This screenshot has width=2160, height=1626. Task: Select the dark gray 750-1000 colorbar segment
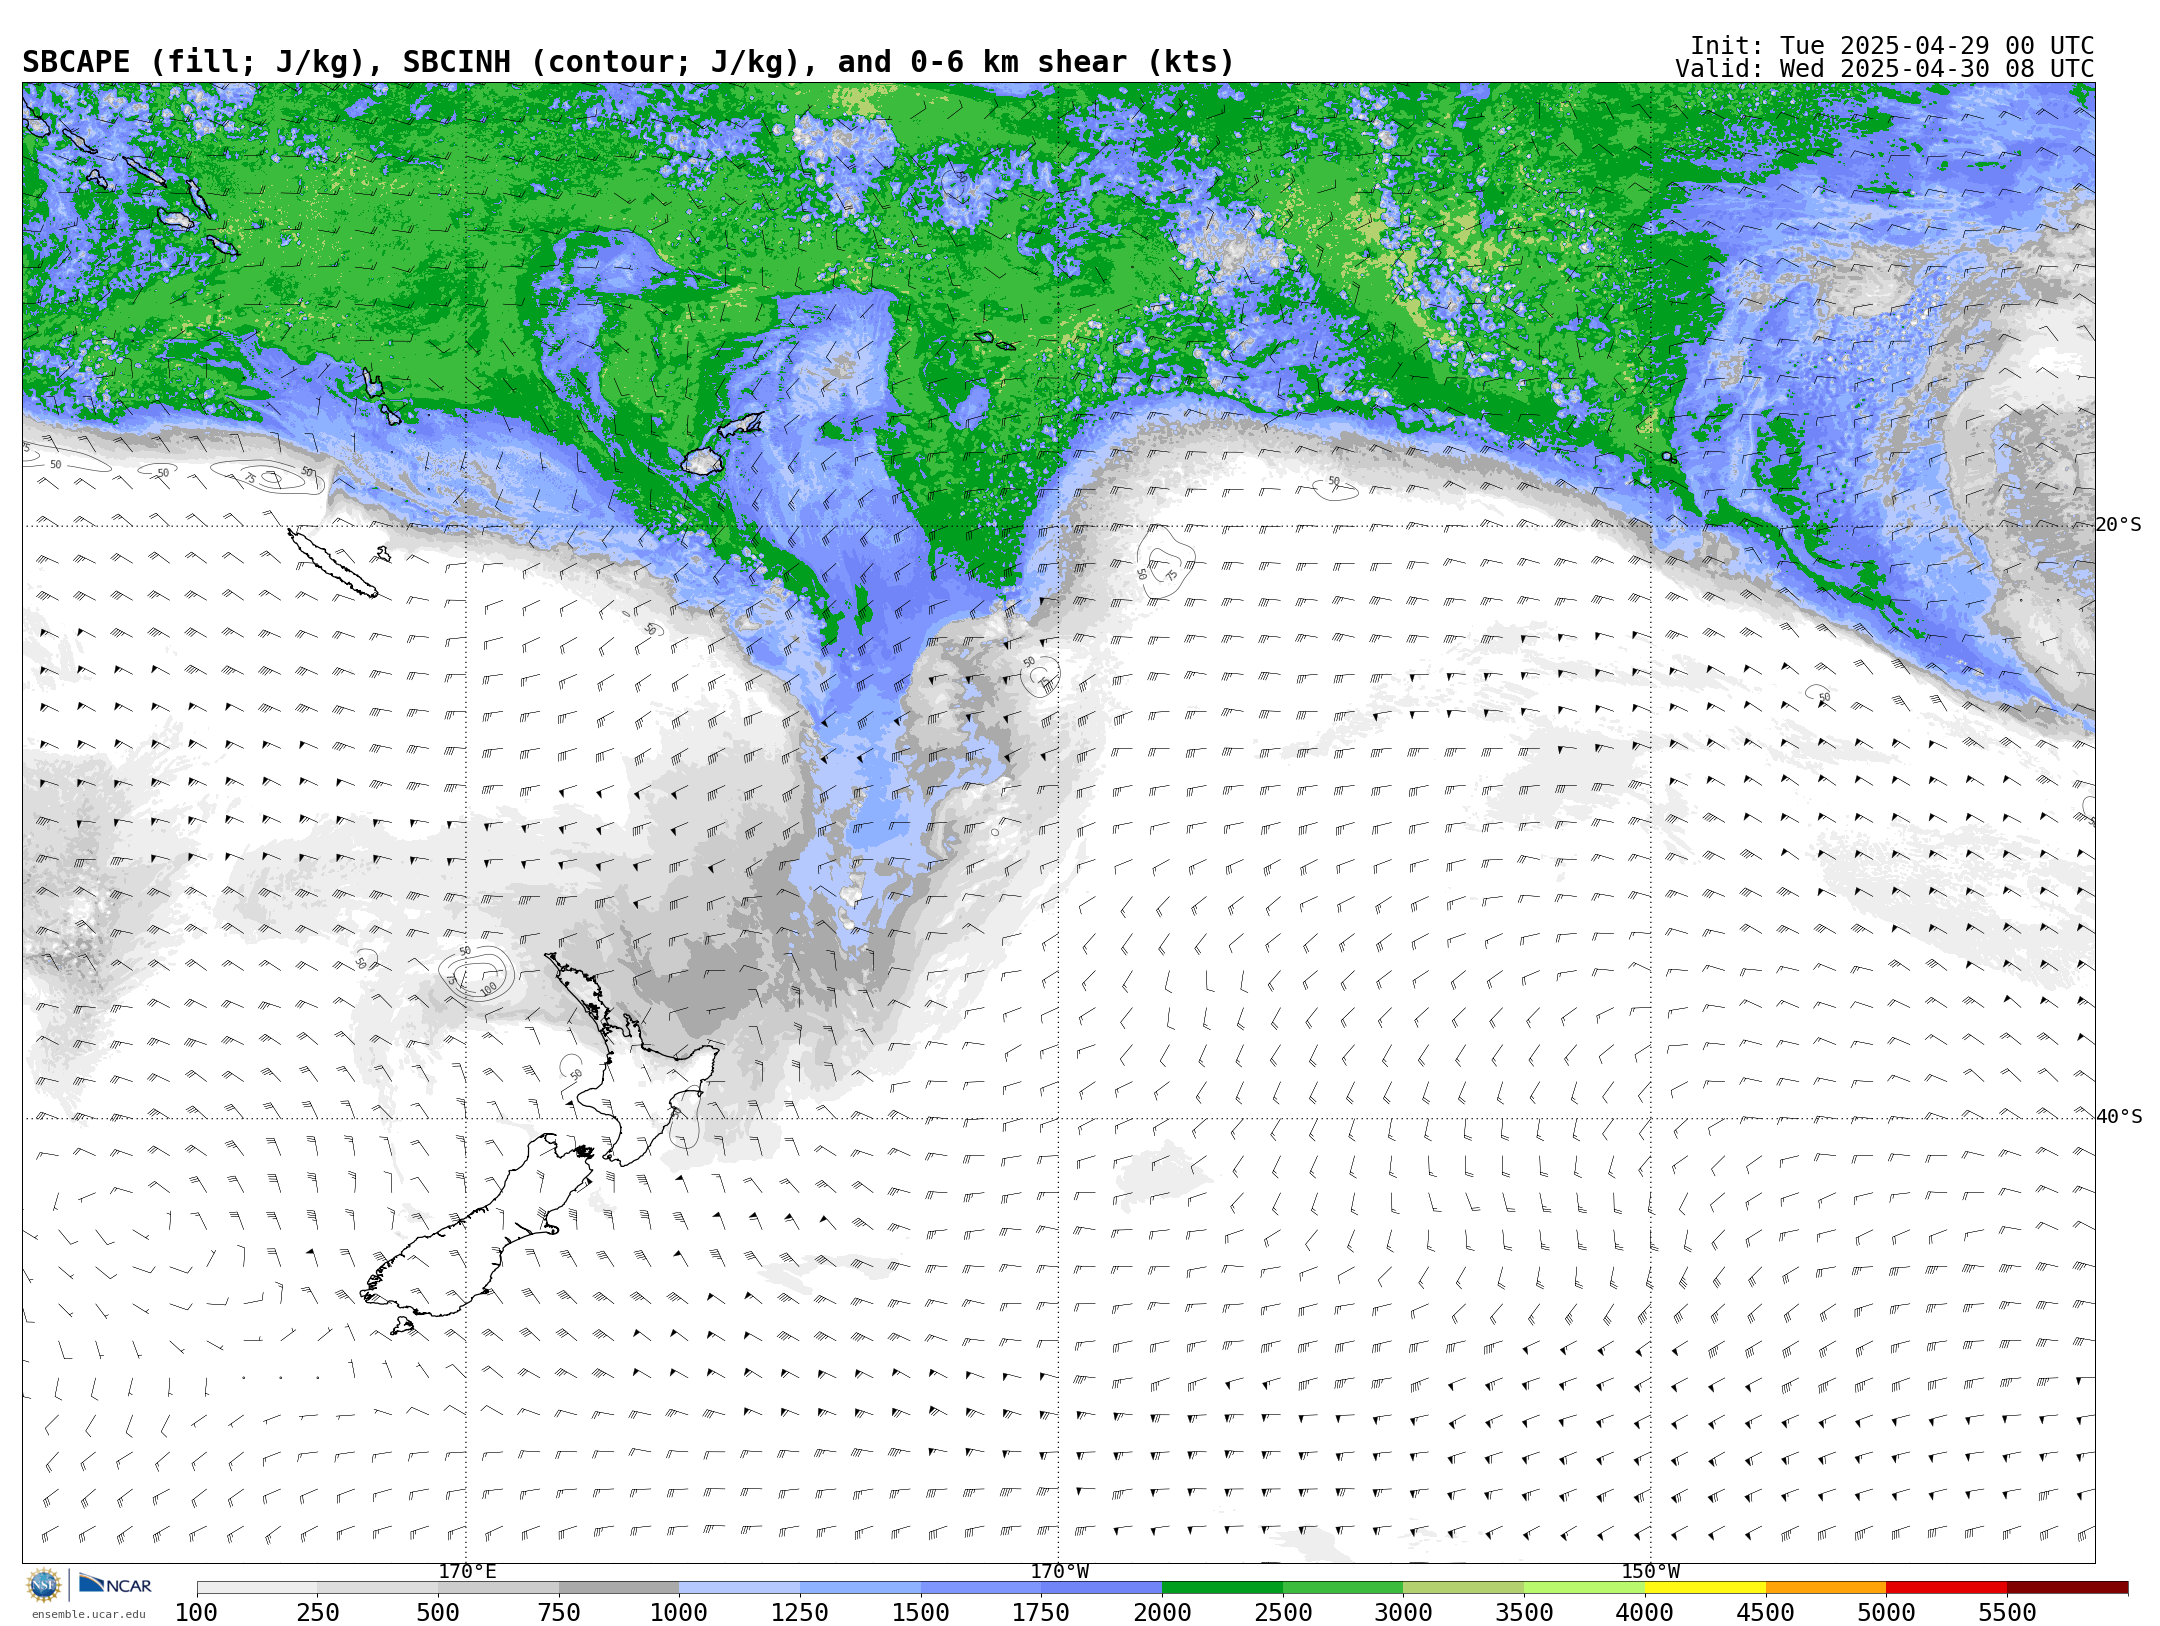tap(619, 1588)
